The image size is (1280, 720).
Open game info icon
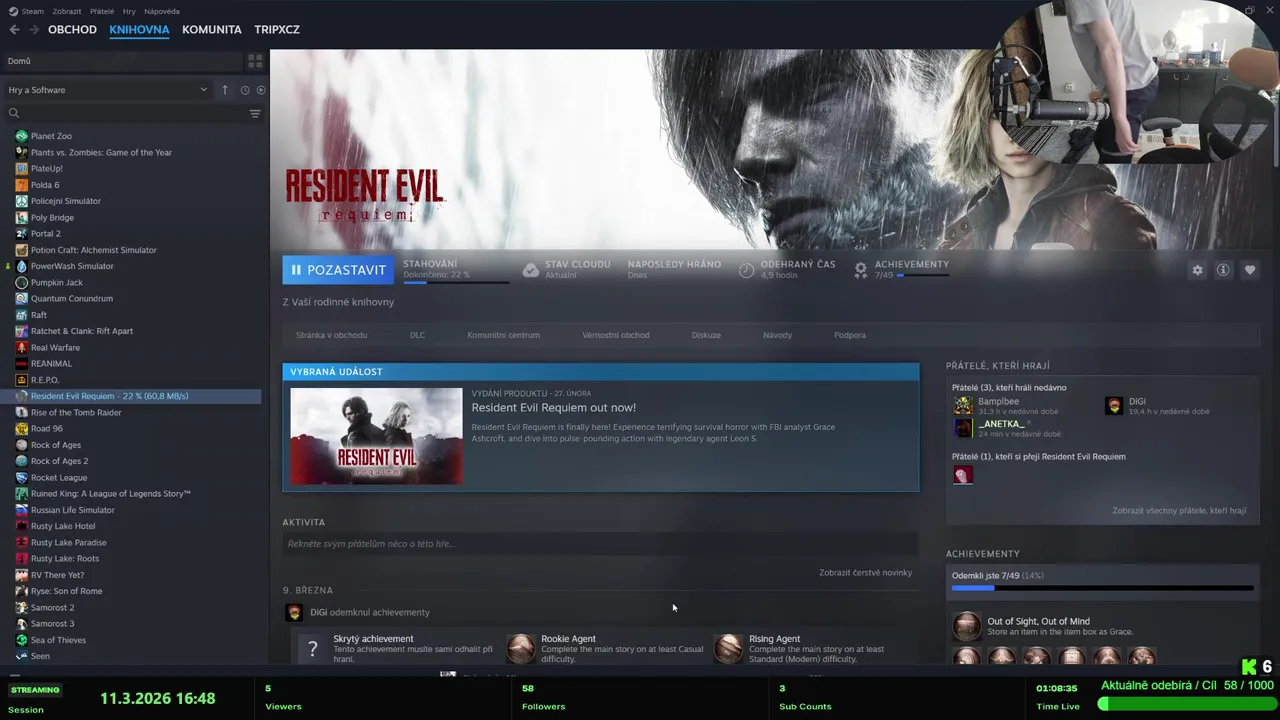[x=1223, y=270]
